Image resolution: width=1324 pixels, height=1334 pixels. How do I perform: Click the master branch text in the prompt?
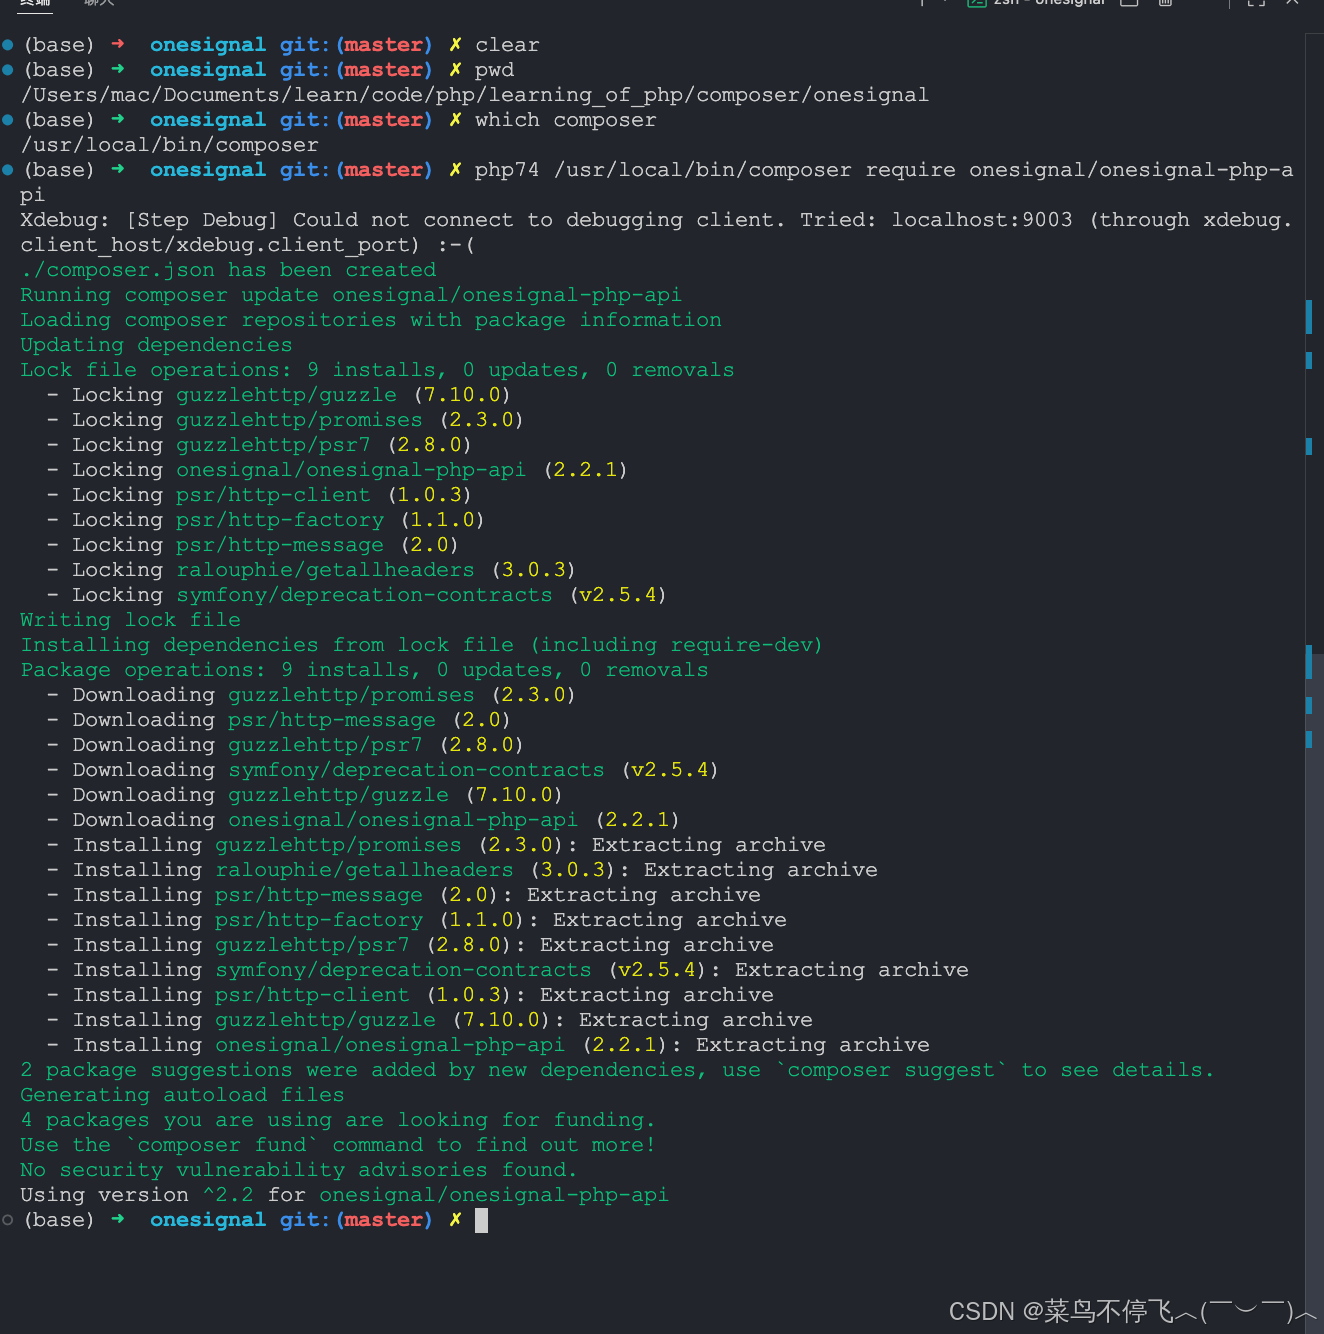[385, 1219]
